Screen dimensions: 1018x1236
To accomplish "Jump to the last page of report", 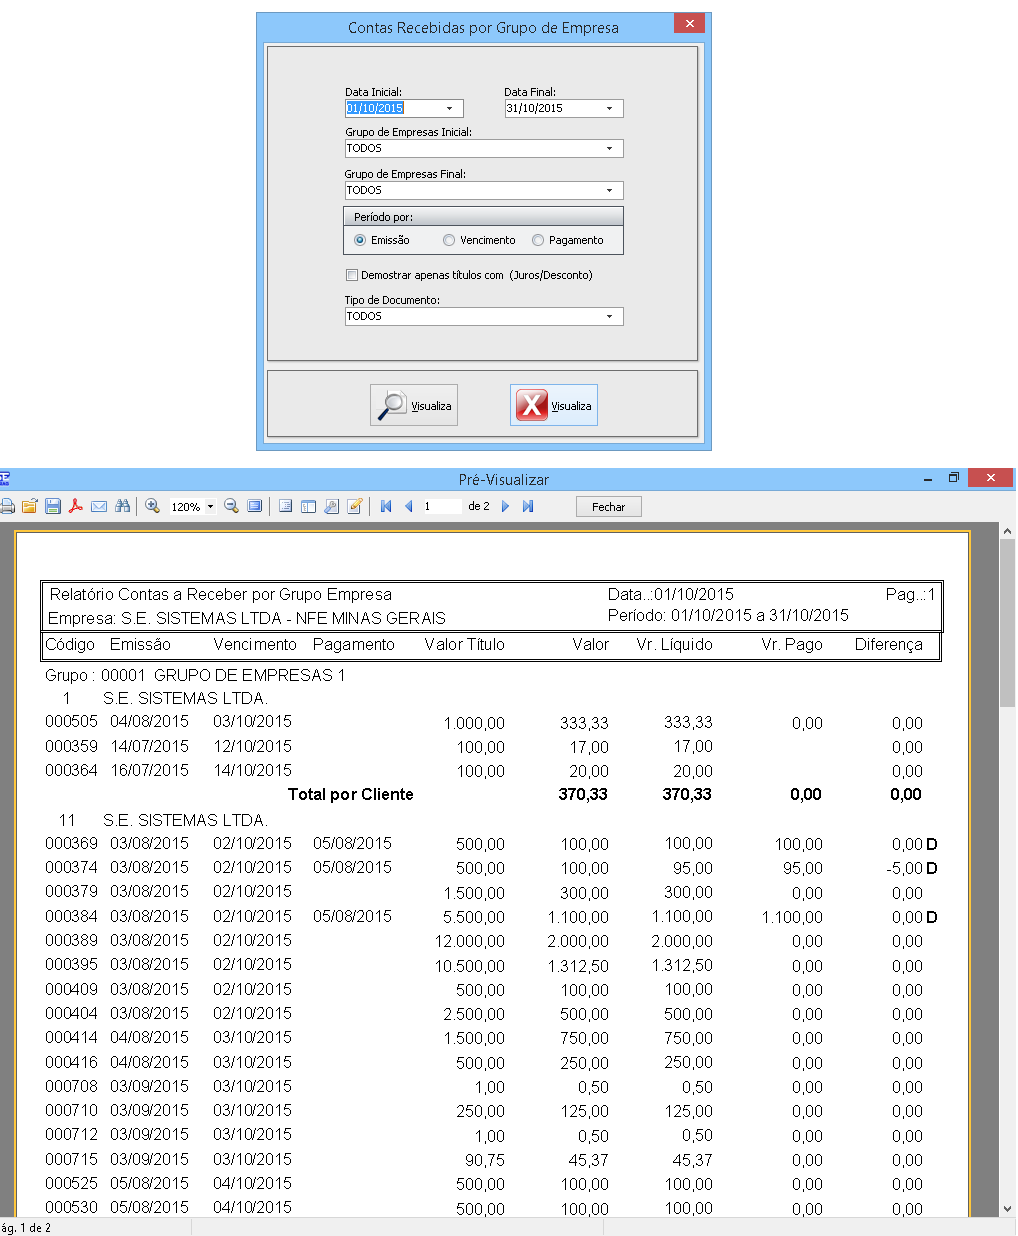I will tap(528, 507).
